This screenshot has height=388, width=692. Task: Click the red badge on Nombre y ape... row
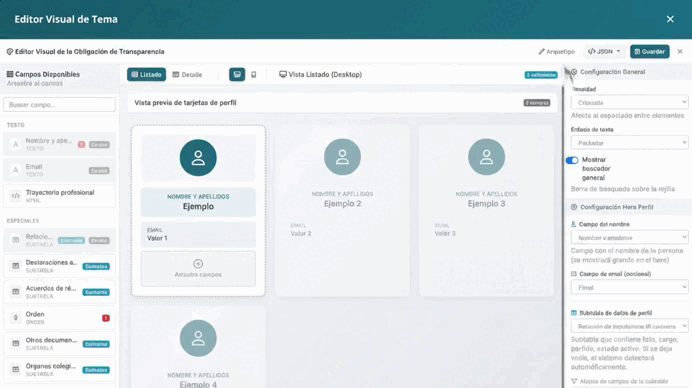point(81,144)
